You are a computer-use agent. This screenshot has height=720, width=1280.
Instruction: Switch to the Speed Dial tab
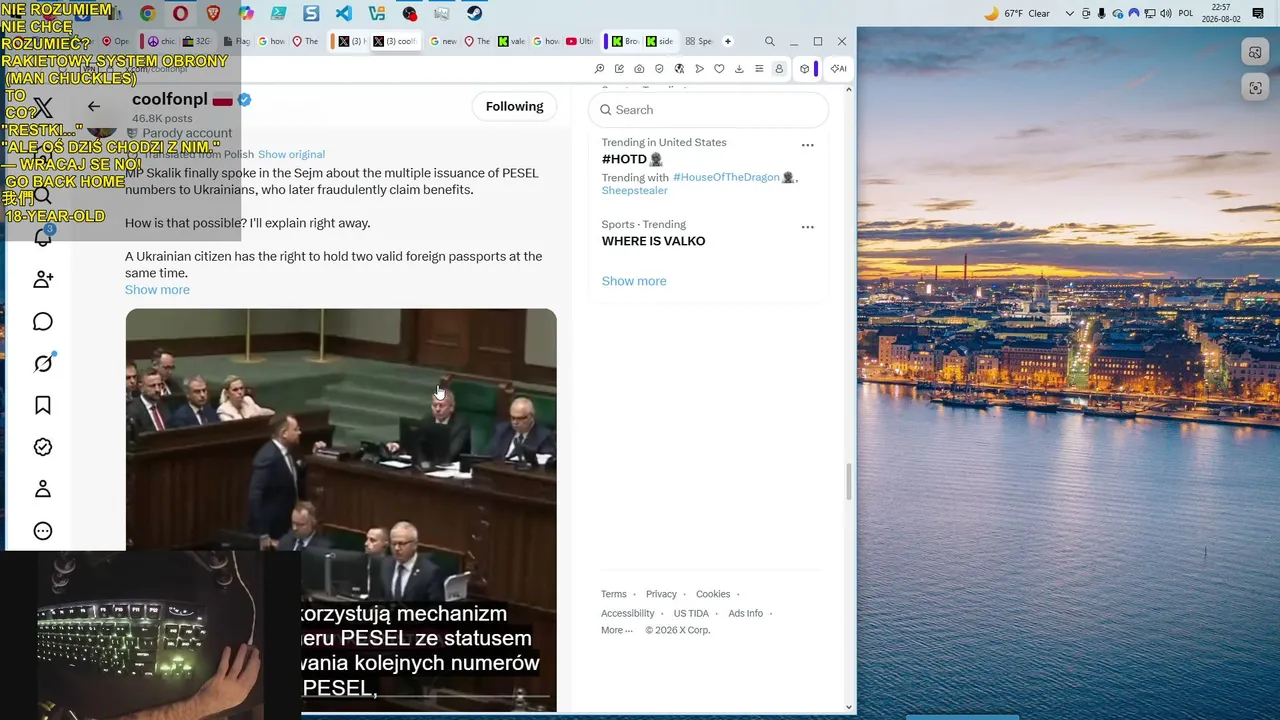pyautogui.click(x=698, y=41)
